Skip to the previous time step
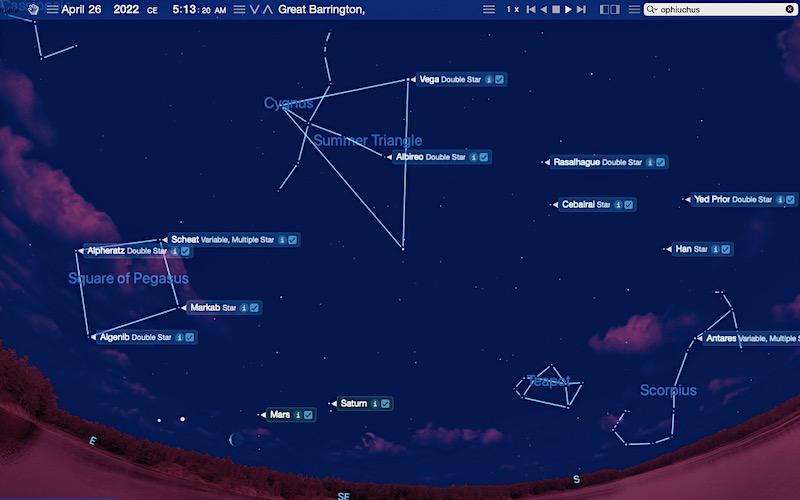The image size is (800, 500). tap(530, 9)
